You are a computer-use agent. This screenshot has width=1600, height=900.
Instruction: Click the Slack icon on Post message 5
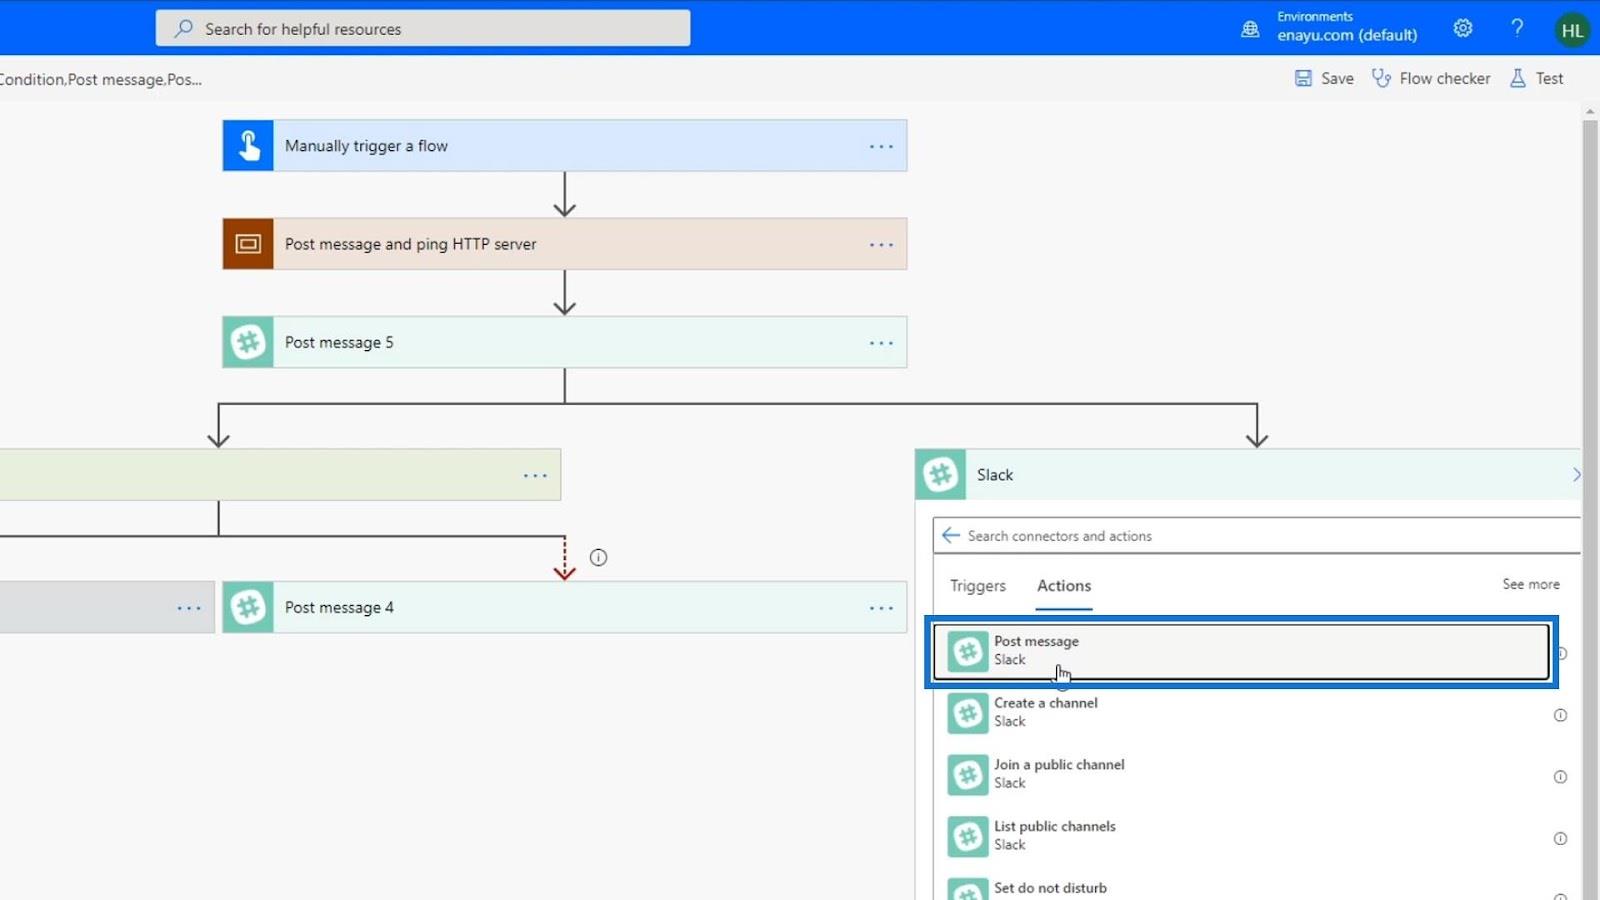(x=248, y=342)
